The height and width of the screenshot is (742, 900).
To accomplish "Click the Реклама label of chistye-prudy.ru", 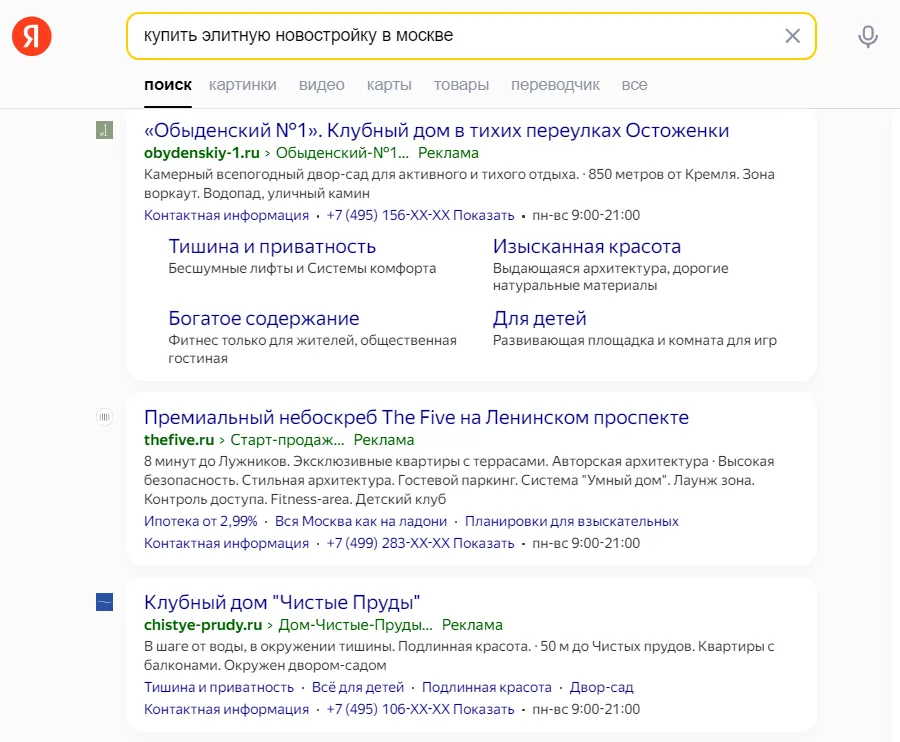I will [472, 625].
